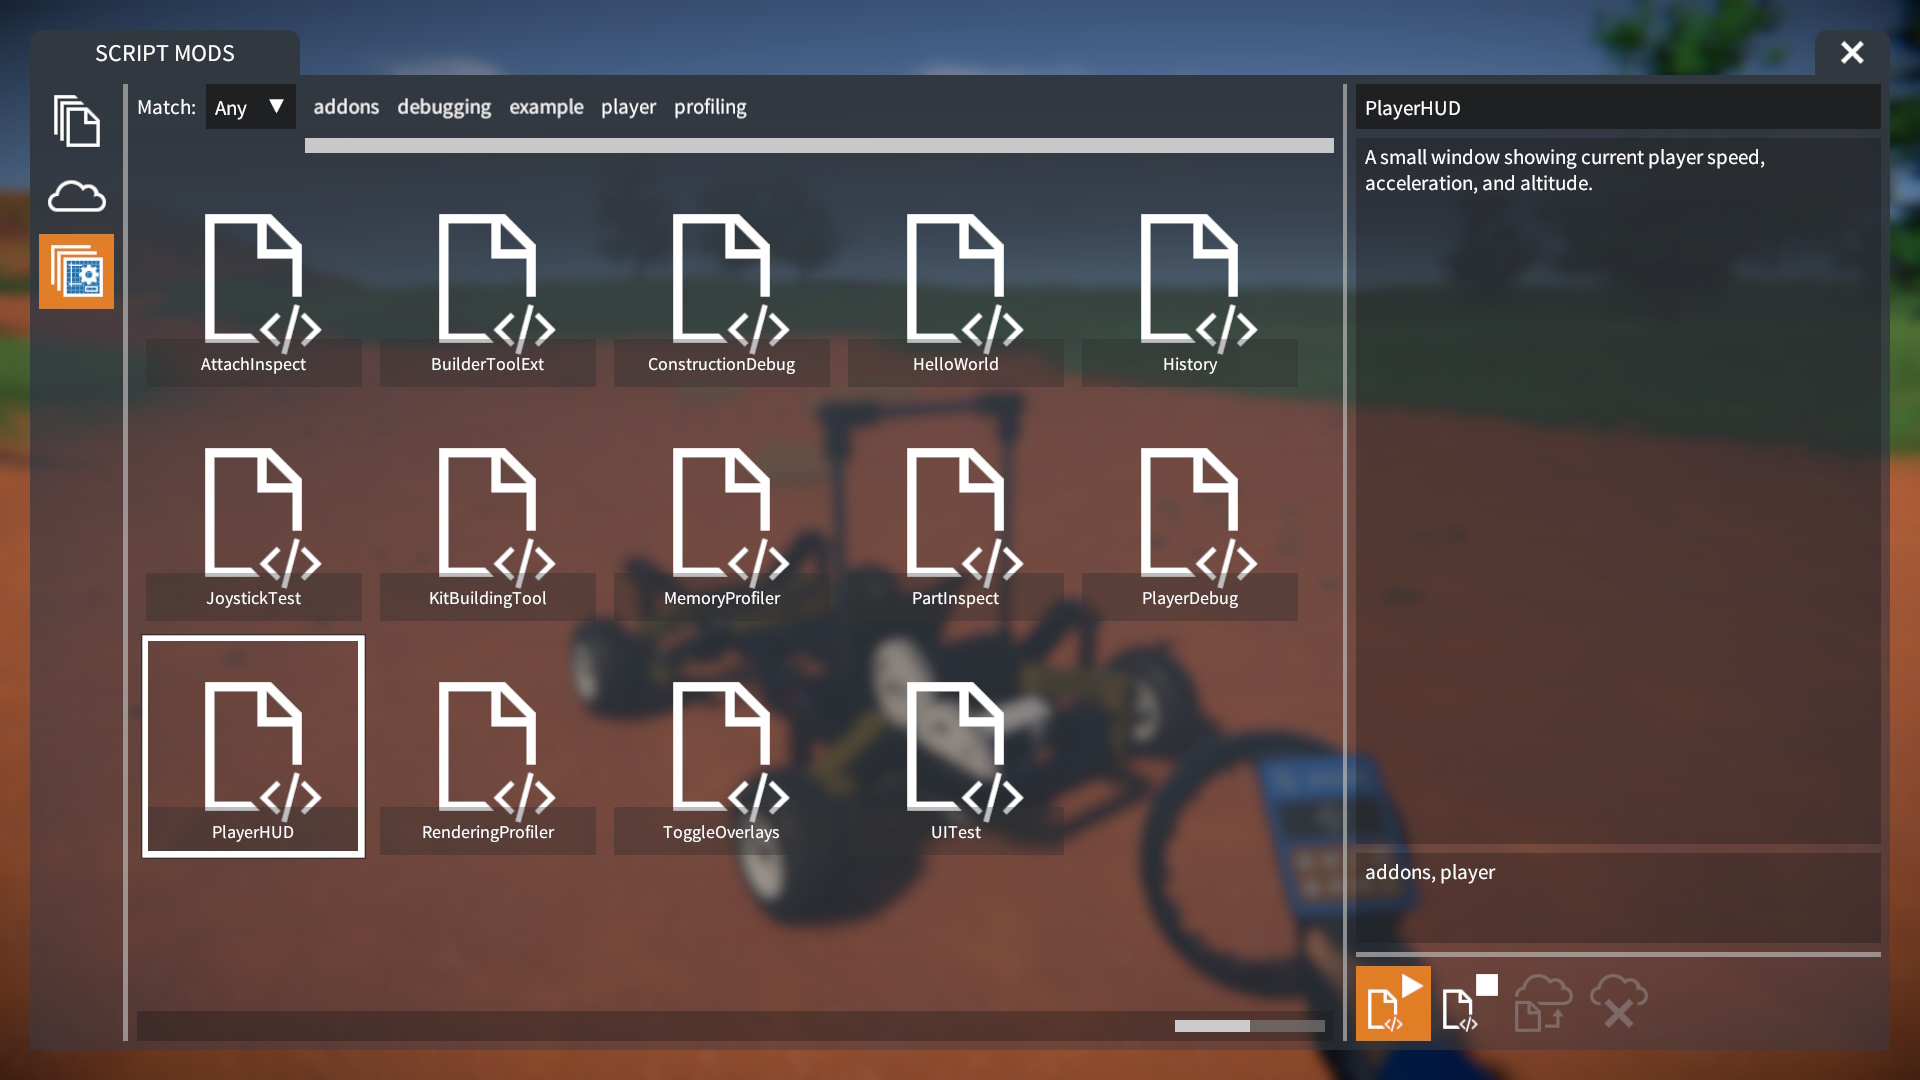Click the local files icon in sidebar
The height and width of the screenshot is (1080, 1920).
pyautogui.click(x=76, y=121)
